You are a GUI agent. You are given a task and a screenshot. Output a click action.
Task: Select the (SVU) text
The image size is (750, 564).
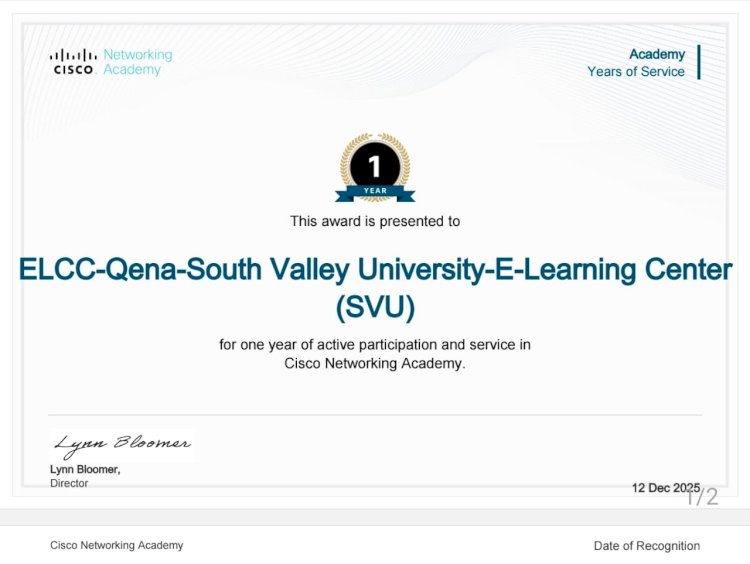(375, 307)
